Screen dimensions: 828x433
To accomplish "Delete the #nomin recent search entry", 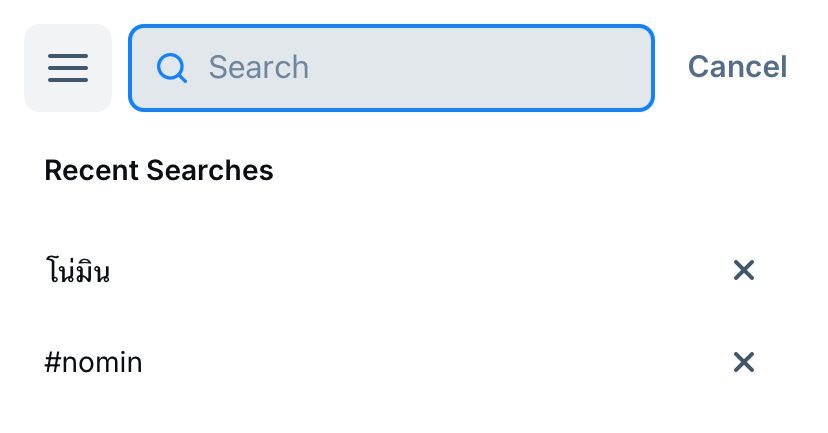I will click(x=743, y=362).
